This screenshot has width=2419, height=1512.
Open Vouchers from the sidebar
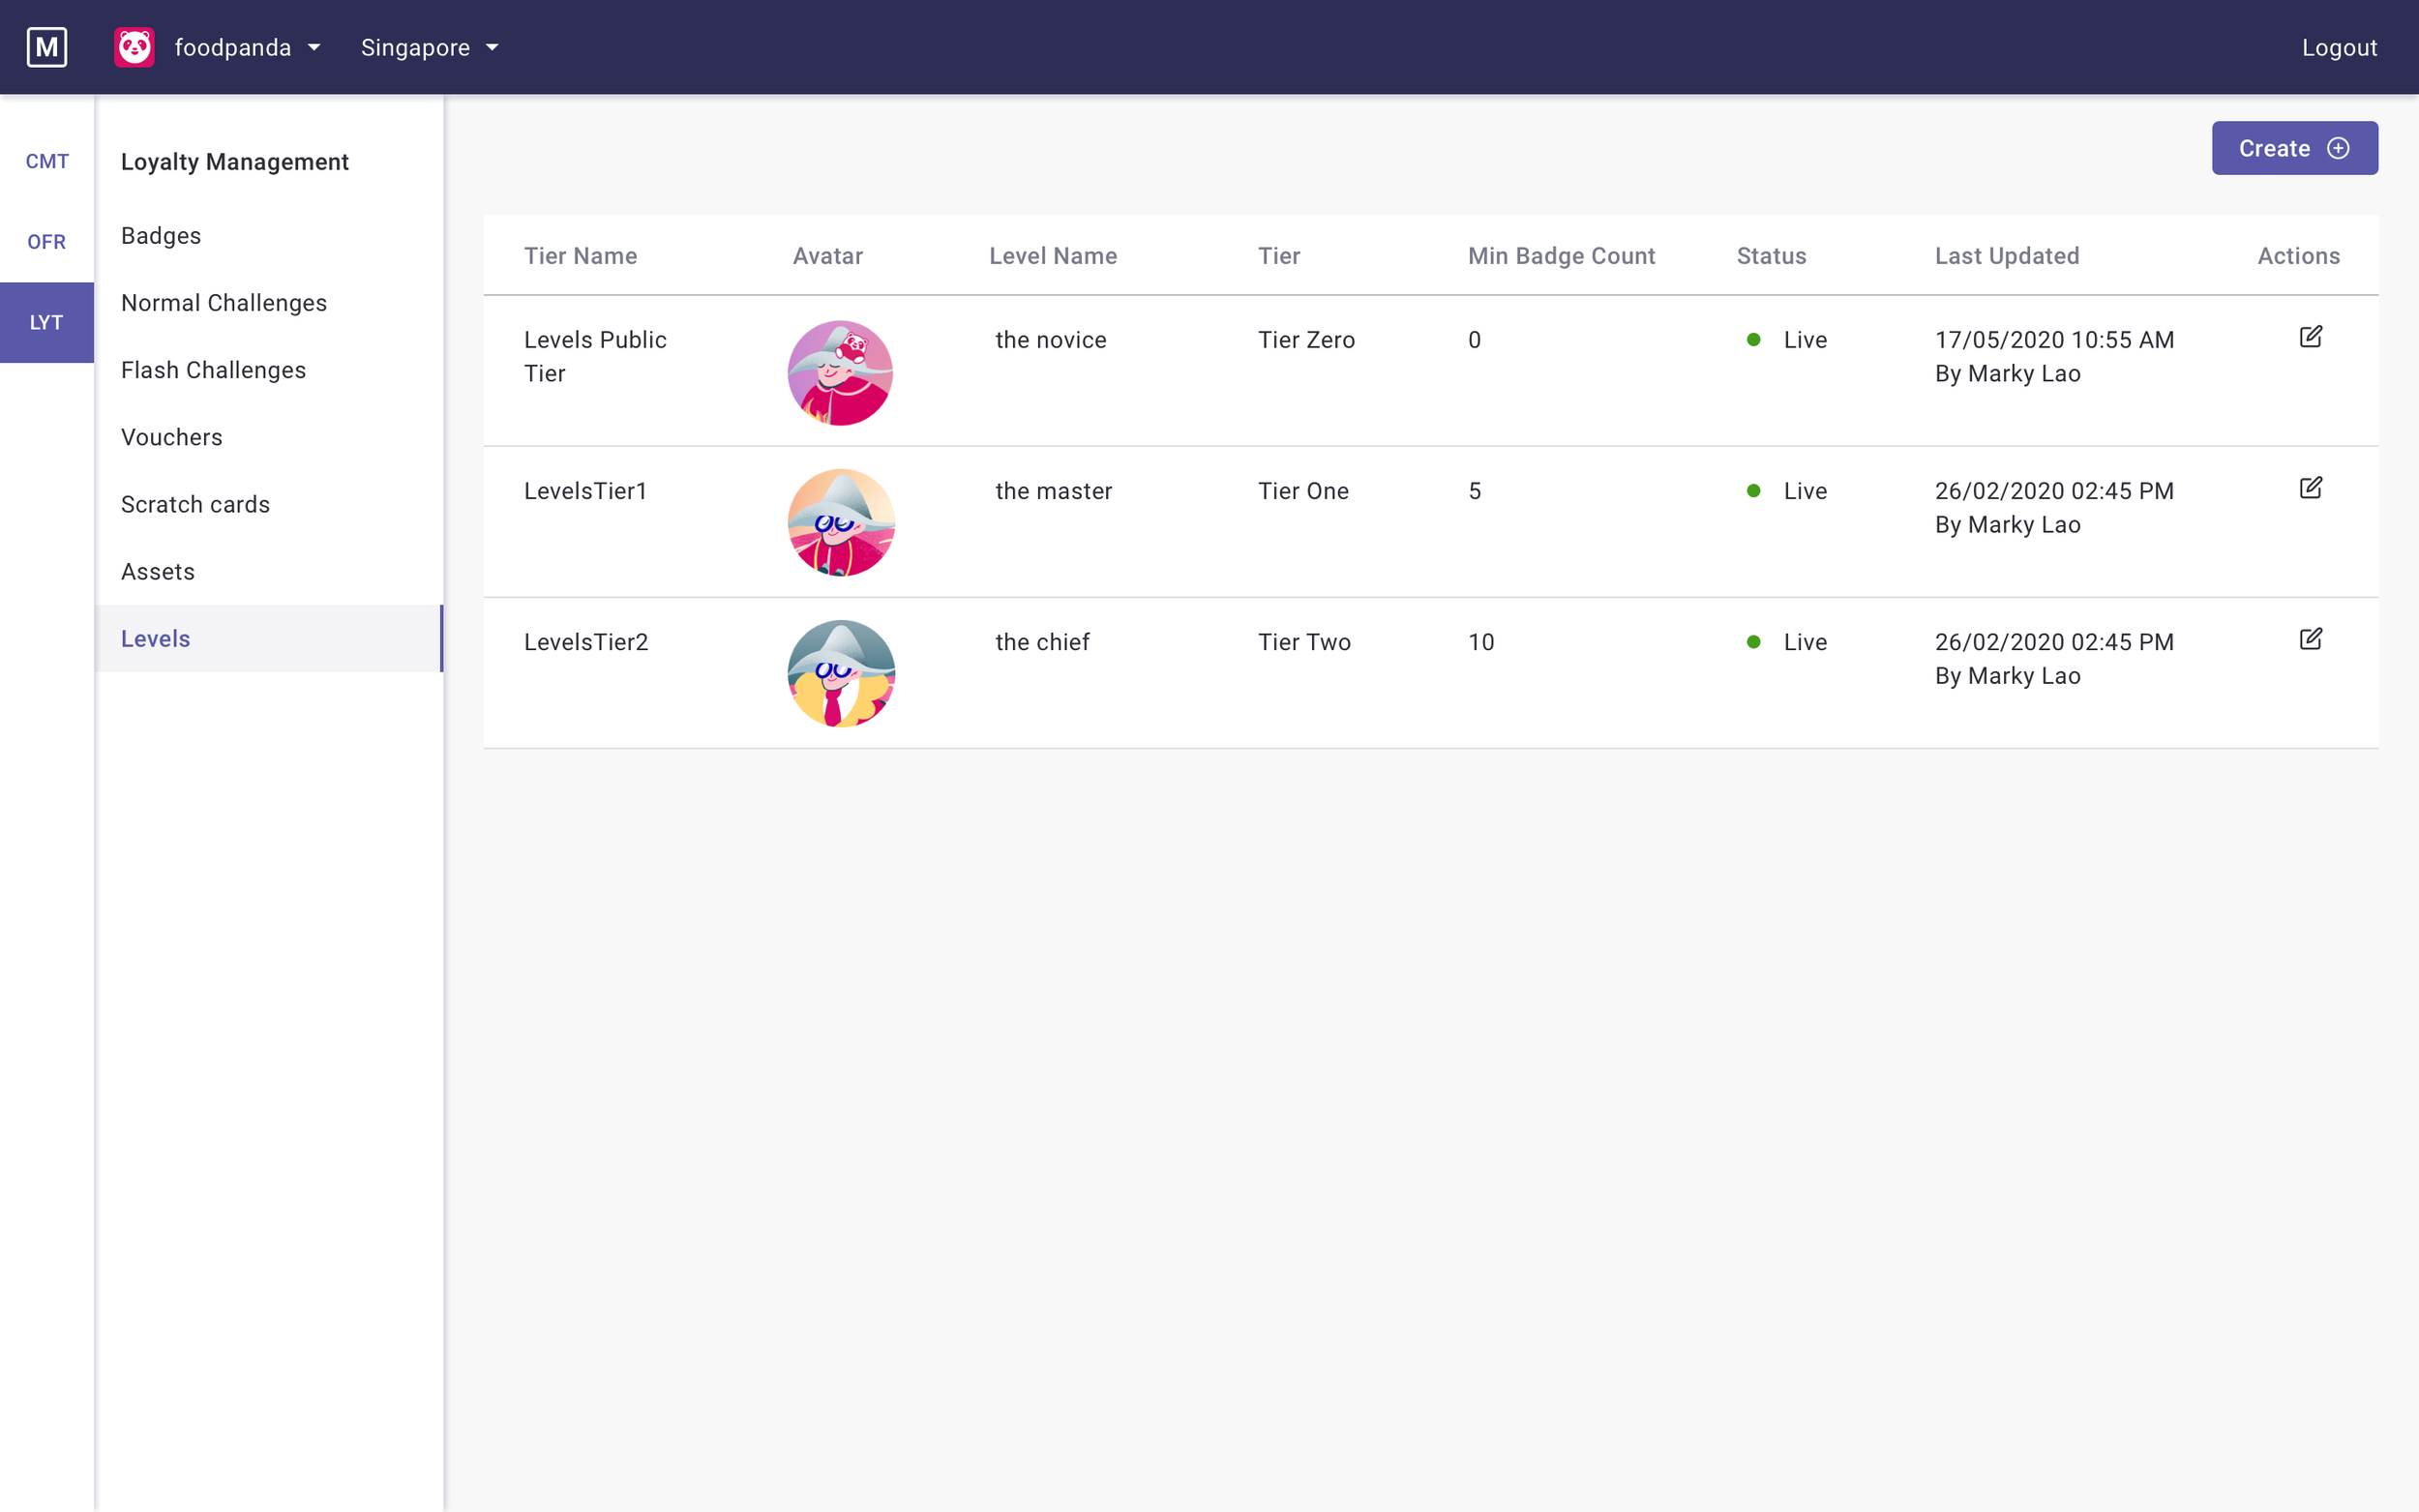(x=171, y=437)
